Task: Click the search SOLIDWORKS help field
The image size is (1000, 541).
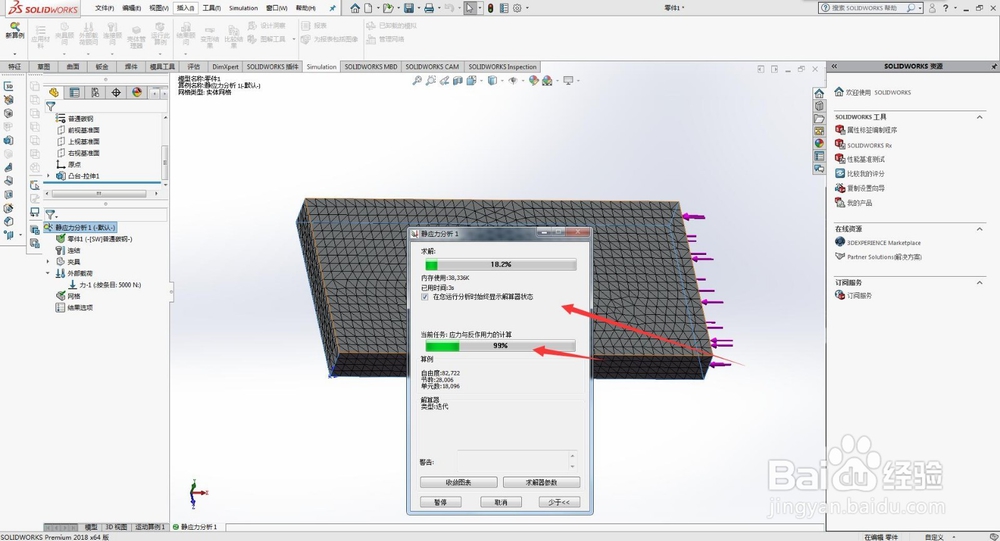Action: [871, 8]
